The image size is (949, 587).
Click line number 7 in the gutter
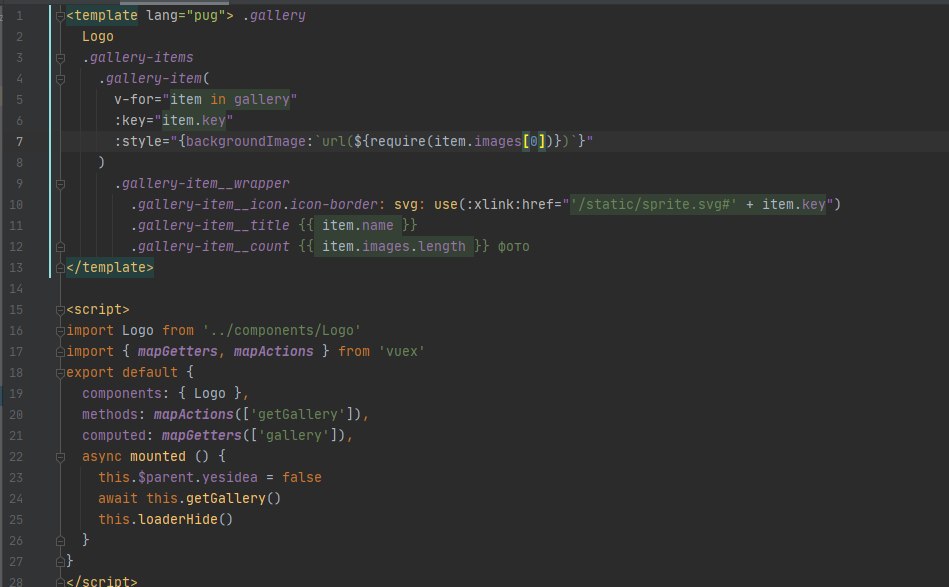19,142
